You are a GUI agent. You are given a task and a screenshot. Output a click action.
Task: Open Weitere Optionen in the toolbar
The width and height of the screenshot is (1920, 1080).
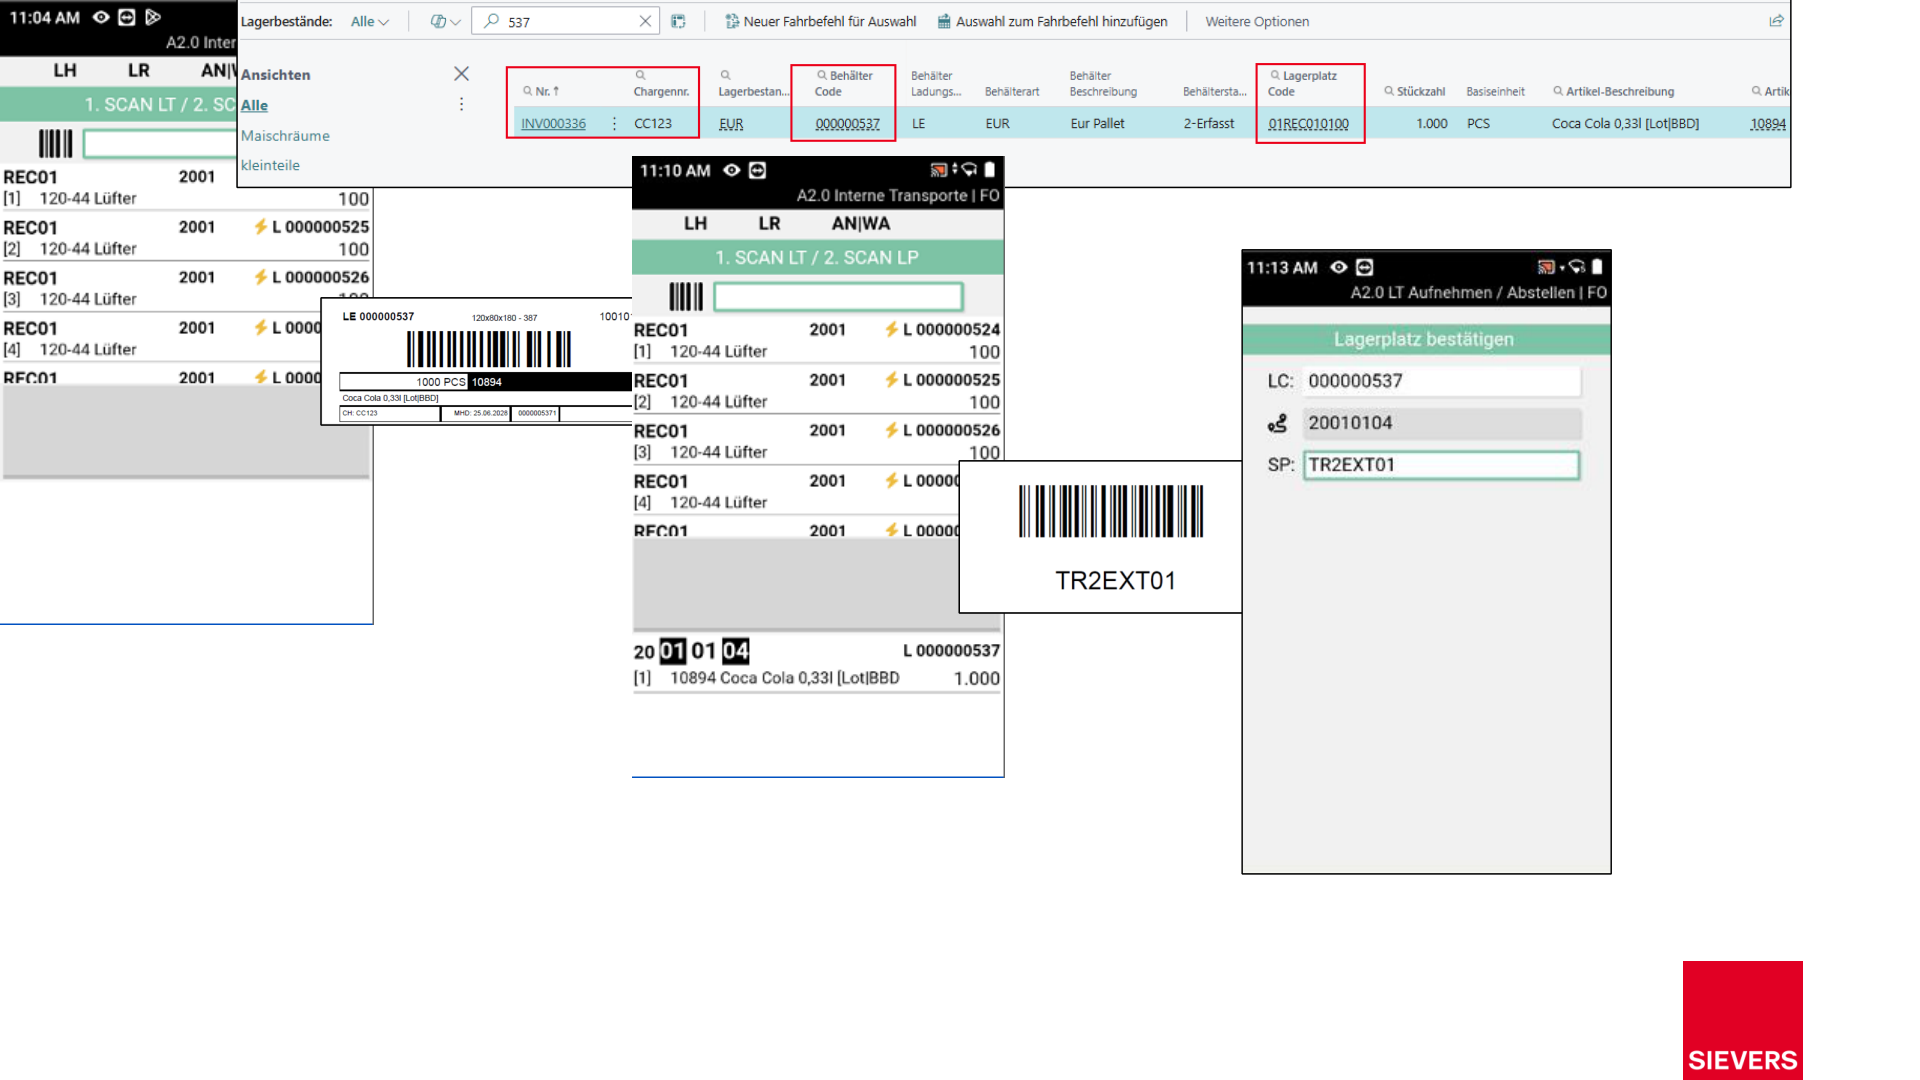(x=1257, y=21)
